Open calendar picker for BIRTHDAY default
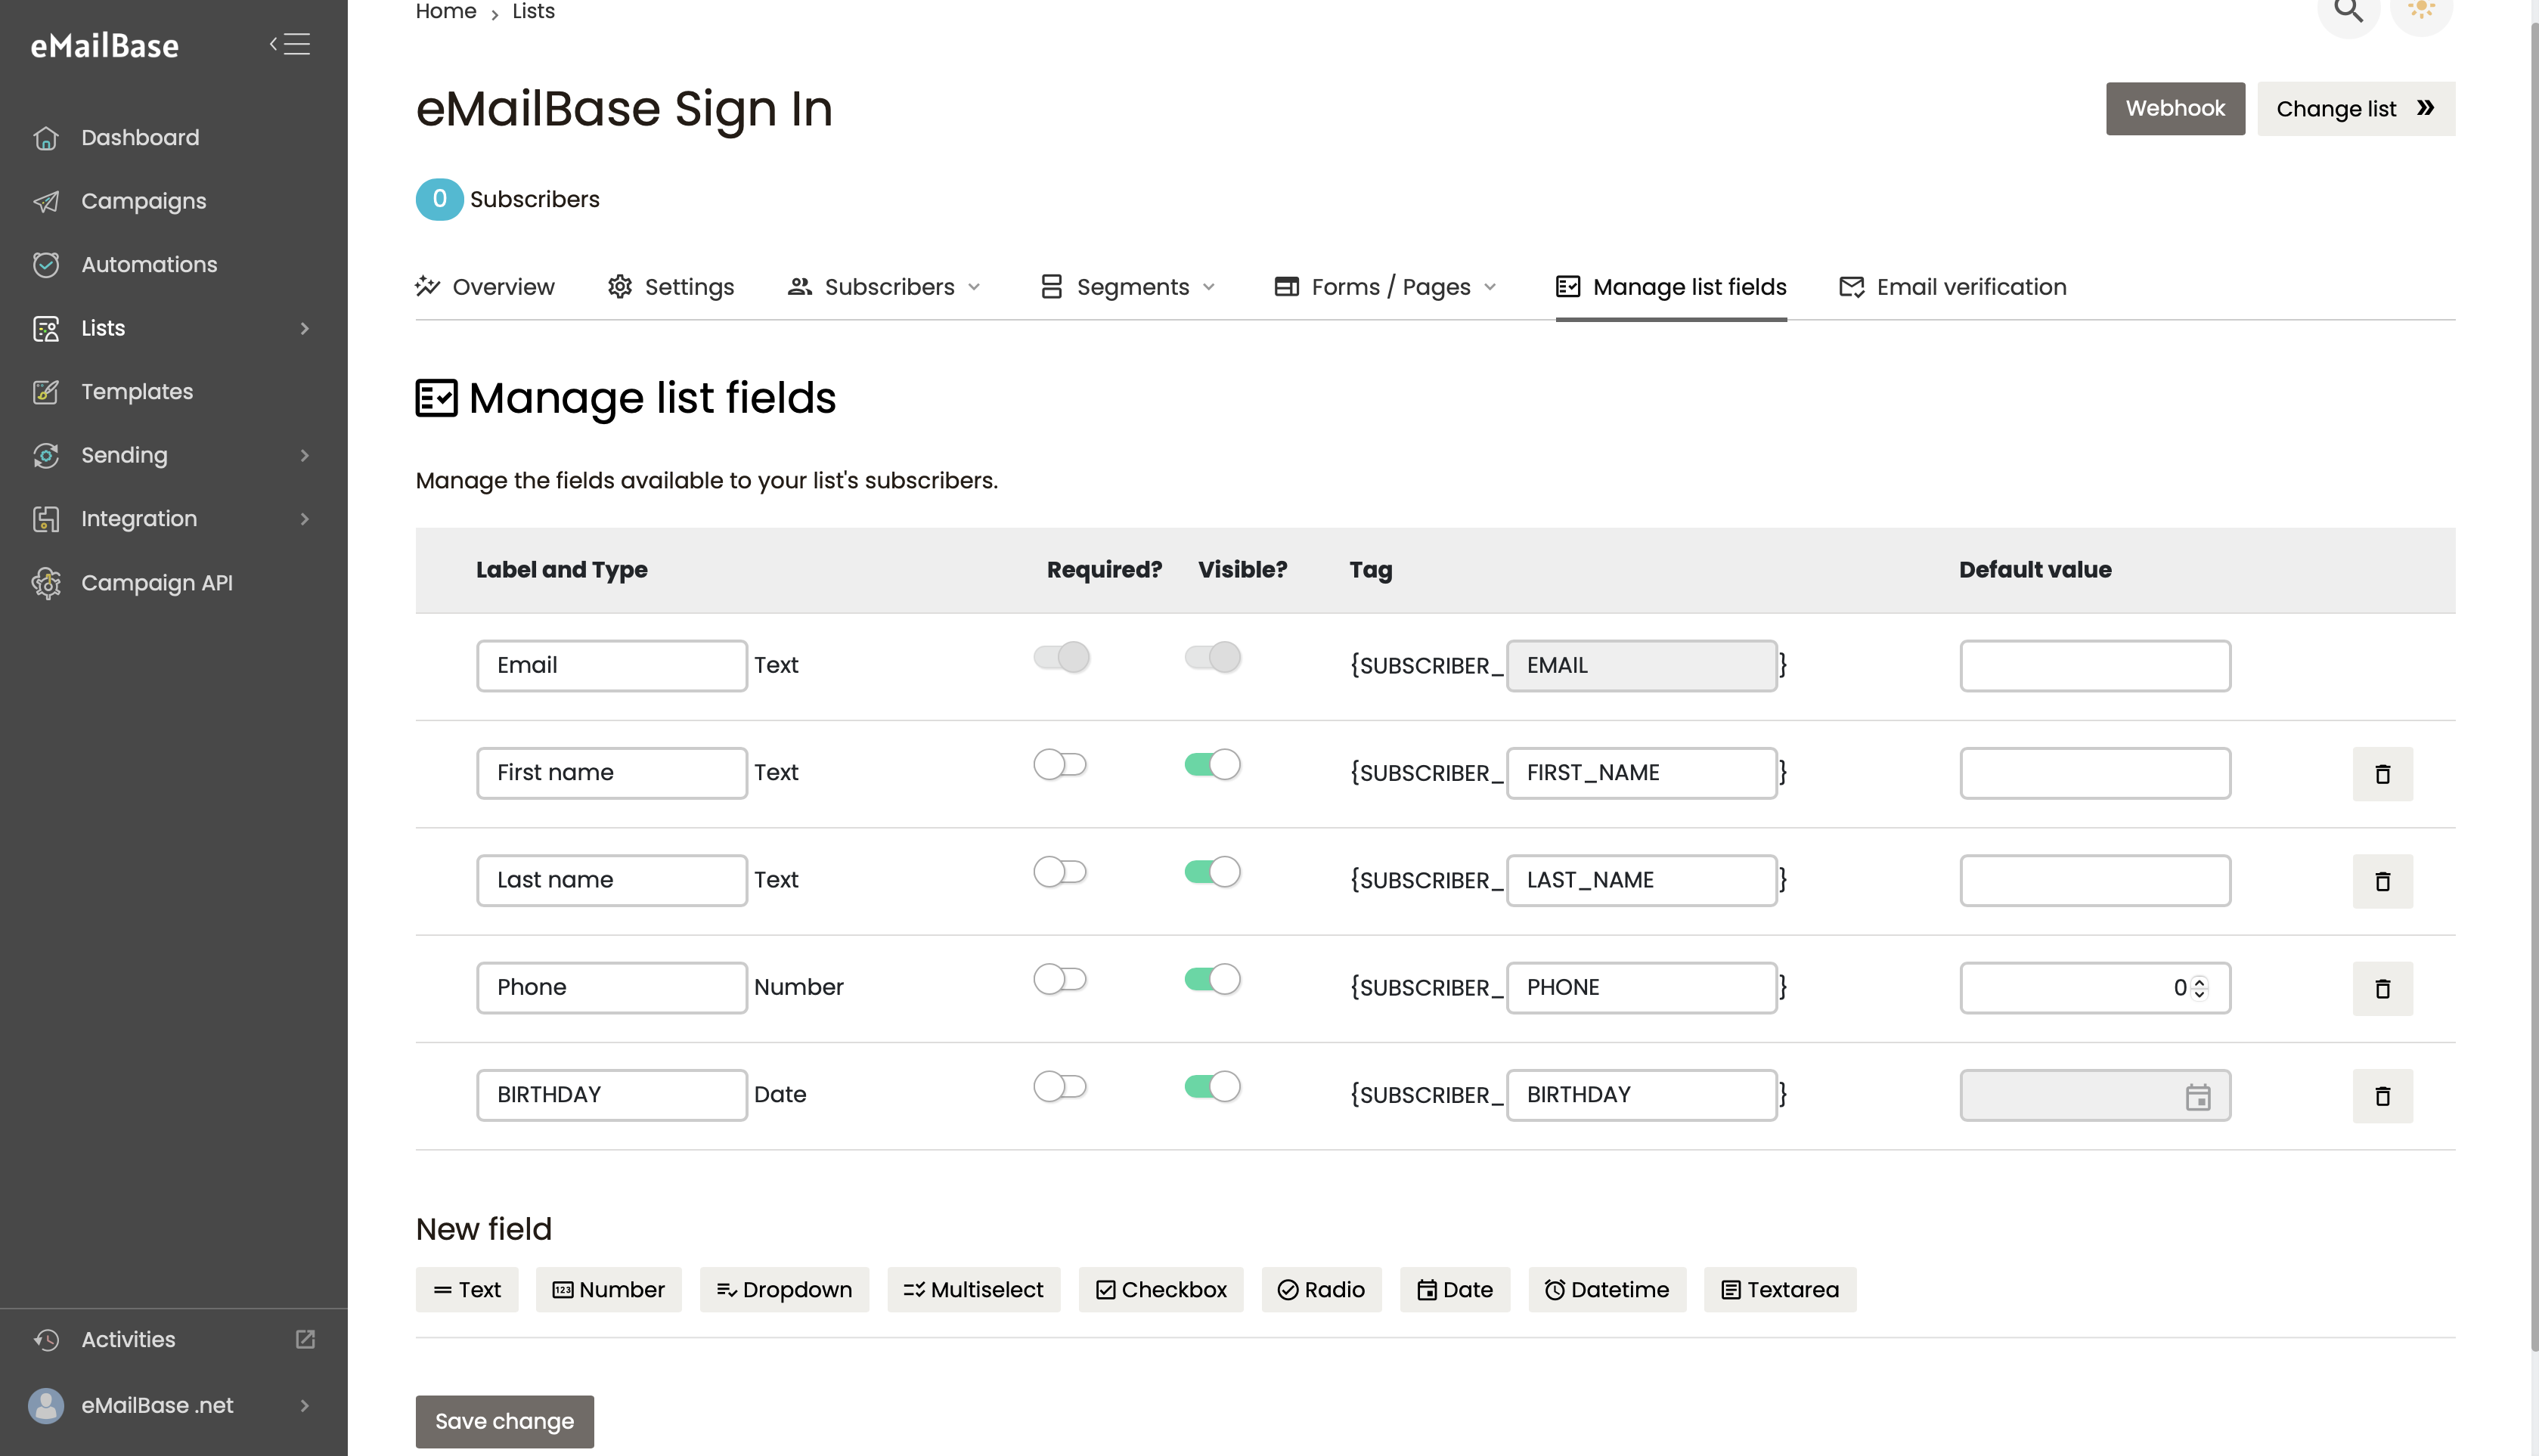The image size is (2539, 1456). pos(2197,1097)
